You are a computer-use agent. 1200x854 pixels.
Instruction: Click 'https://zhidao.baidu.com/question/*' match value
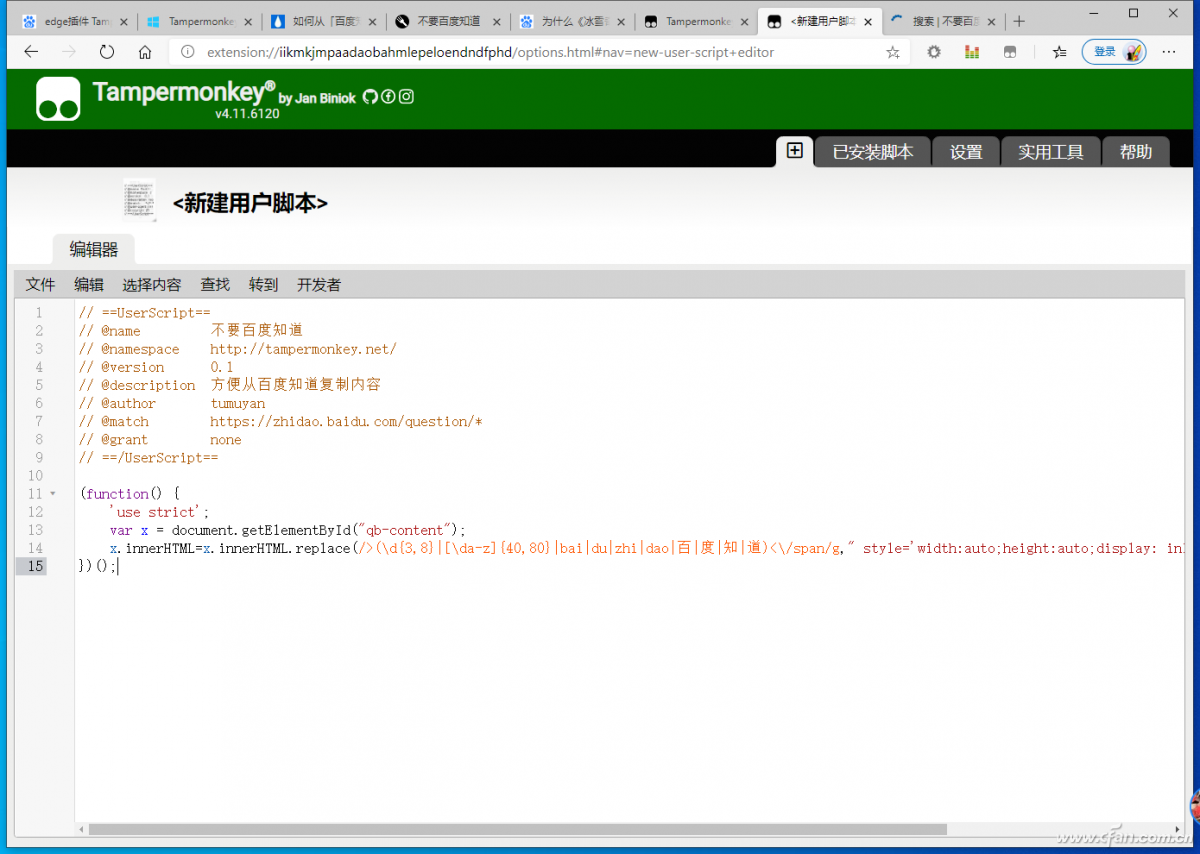tap(346, 421)
